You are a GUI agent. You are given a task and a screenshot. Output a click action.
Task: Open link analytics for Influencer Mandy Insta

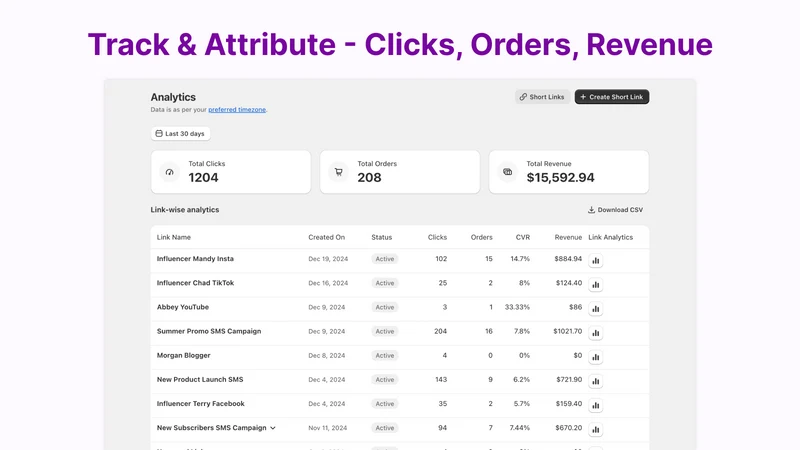595,260
